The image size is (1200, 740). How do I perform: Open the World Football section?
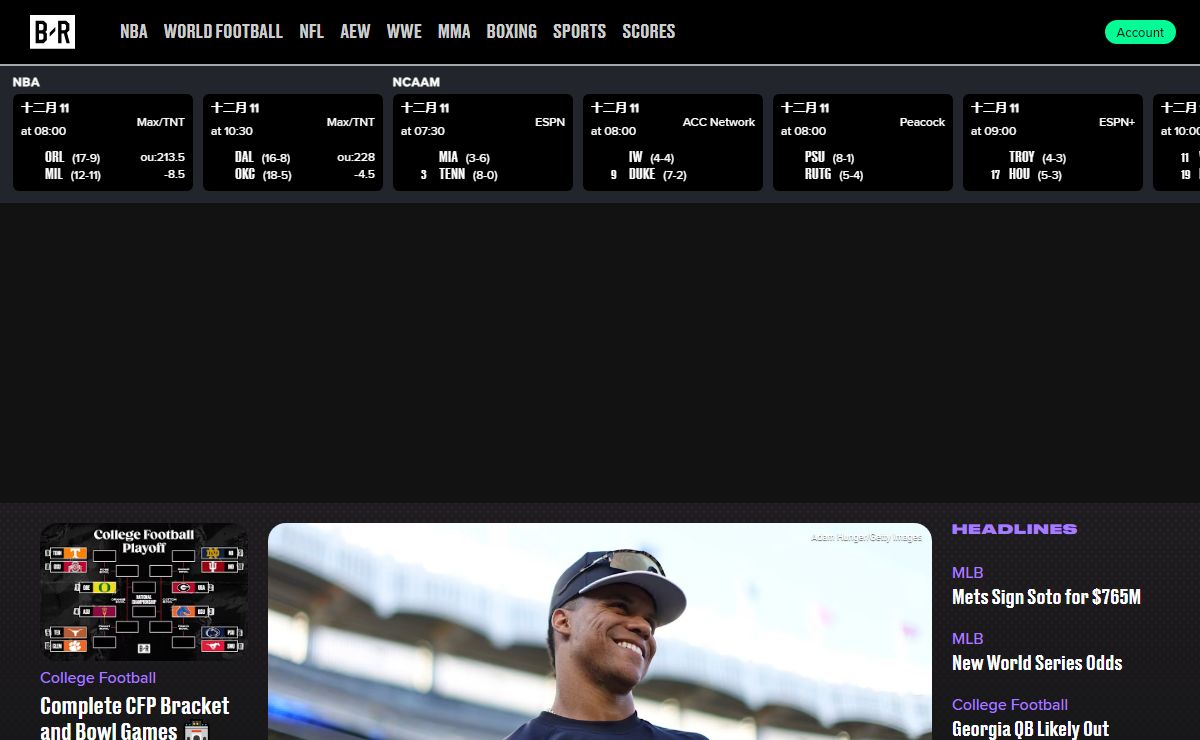pos(223,32)
